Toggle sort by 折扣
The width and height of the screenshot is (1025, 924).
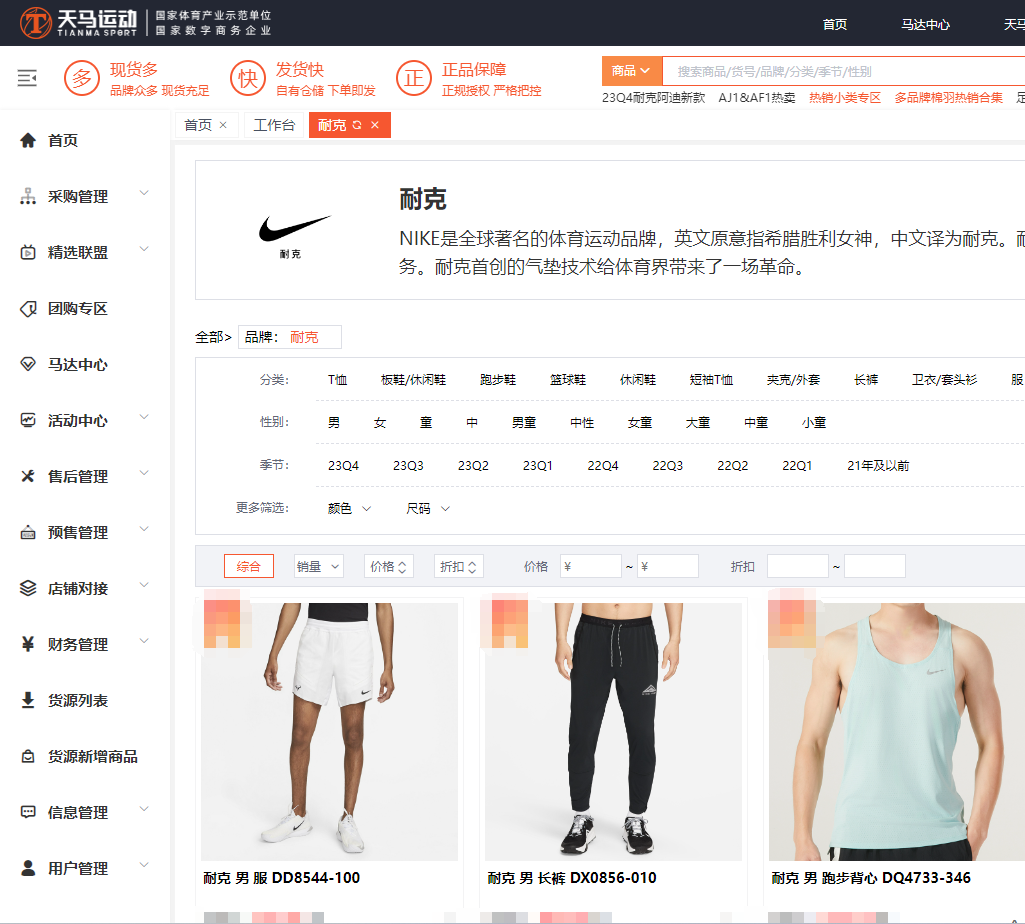point(458,566)
